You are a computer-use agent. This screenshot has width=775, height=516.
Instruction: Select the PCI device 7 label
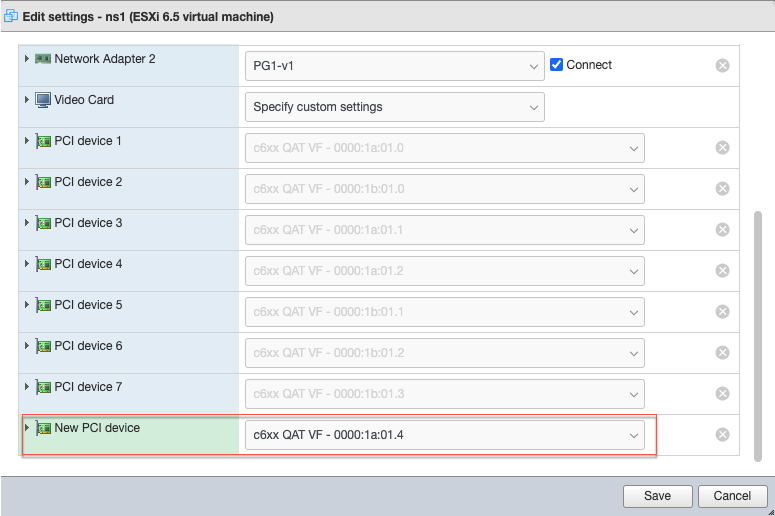(x=88, y=387)
